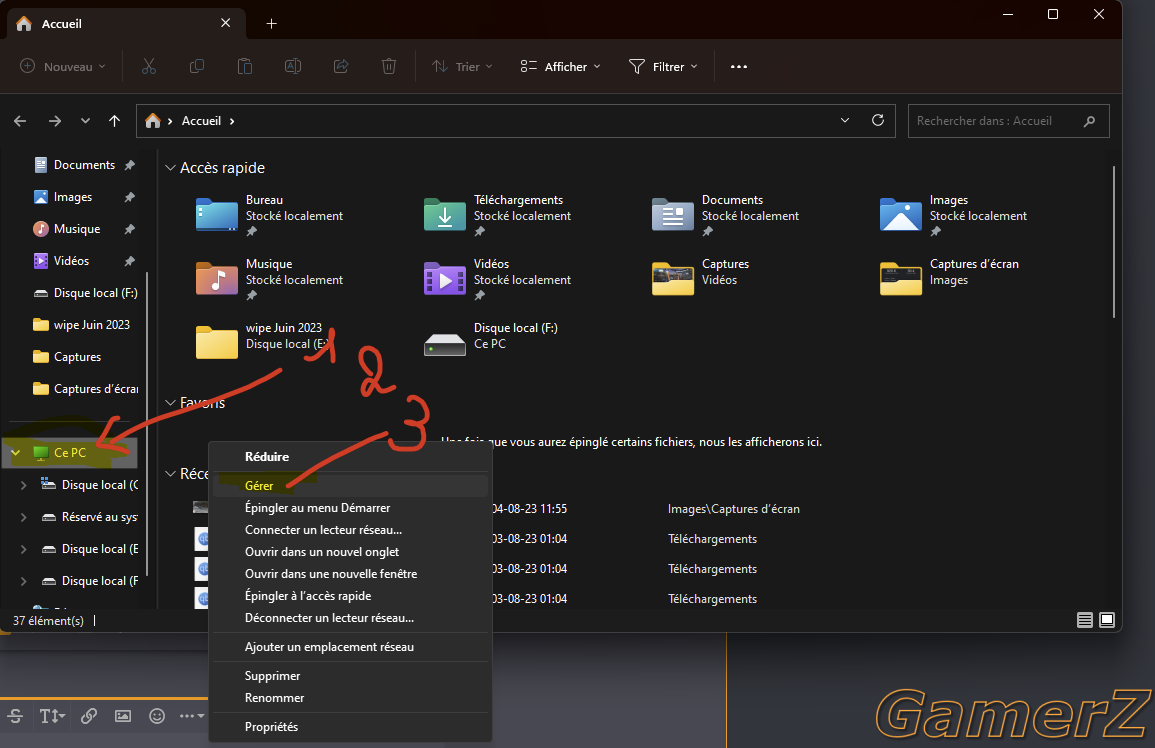1155x748 pixels.
Task: Select Connecter un lecteur réseau
Action: tap(351, 530)
